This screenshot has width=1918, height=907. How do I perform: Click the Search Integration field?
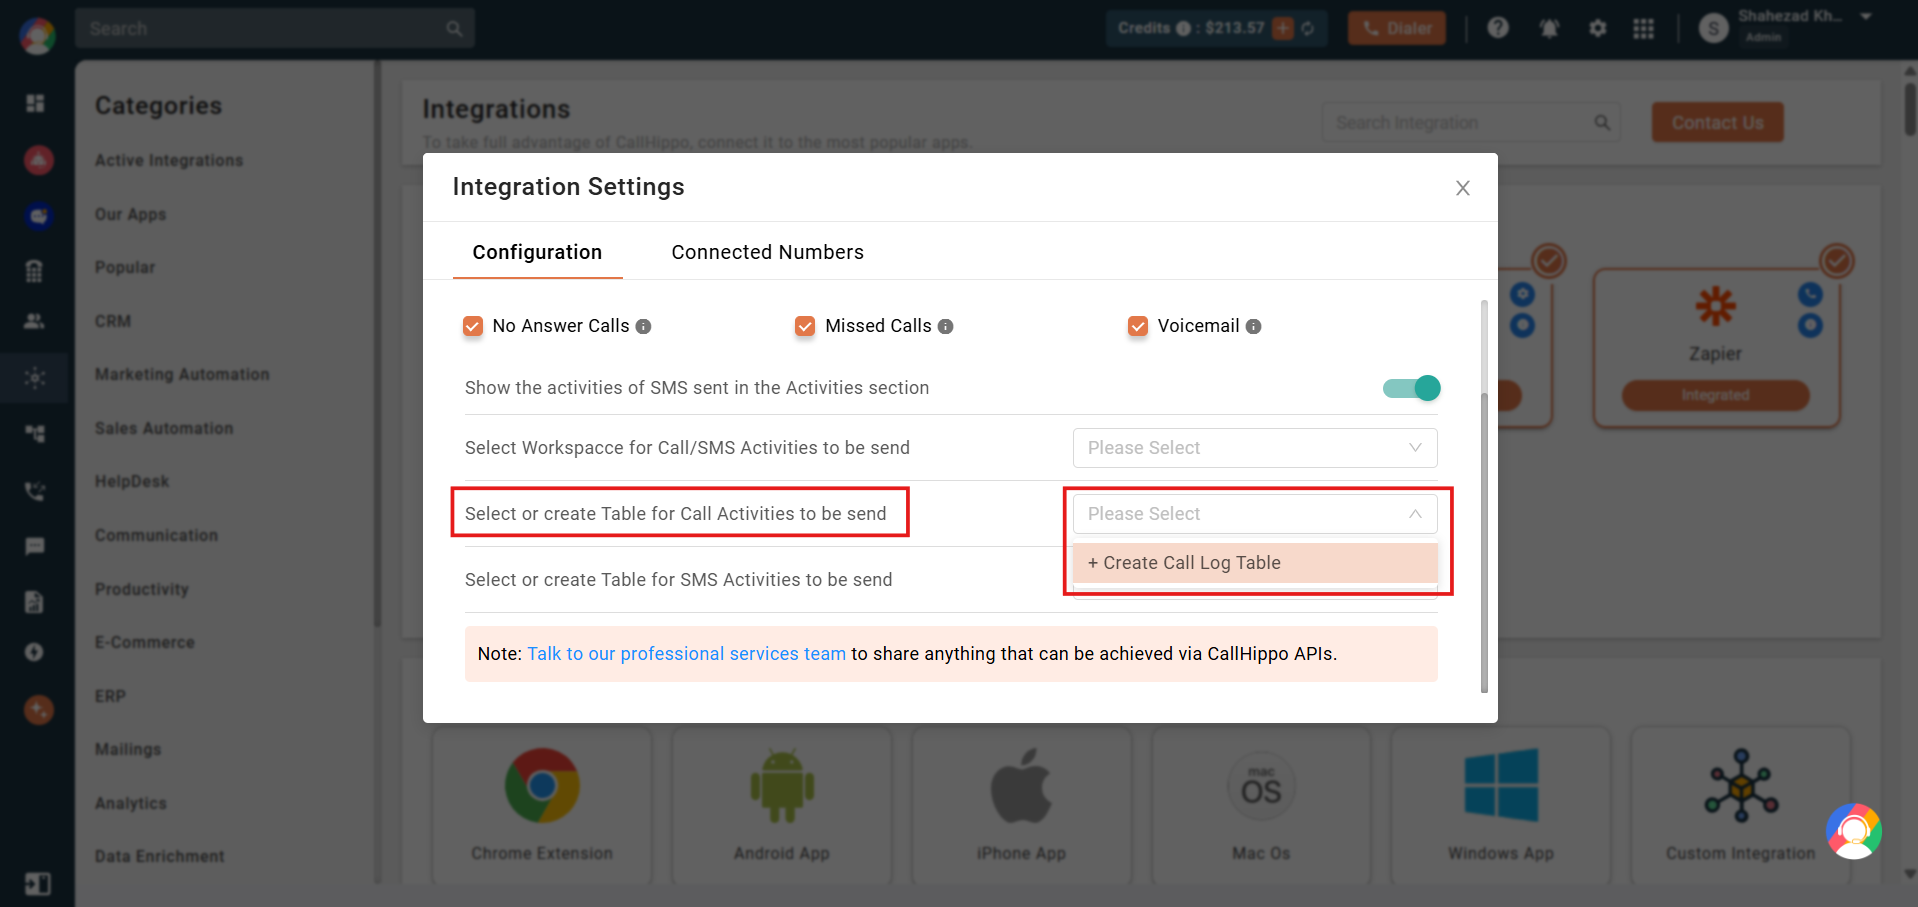pos(1471,122)
